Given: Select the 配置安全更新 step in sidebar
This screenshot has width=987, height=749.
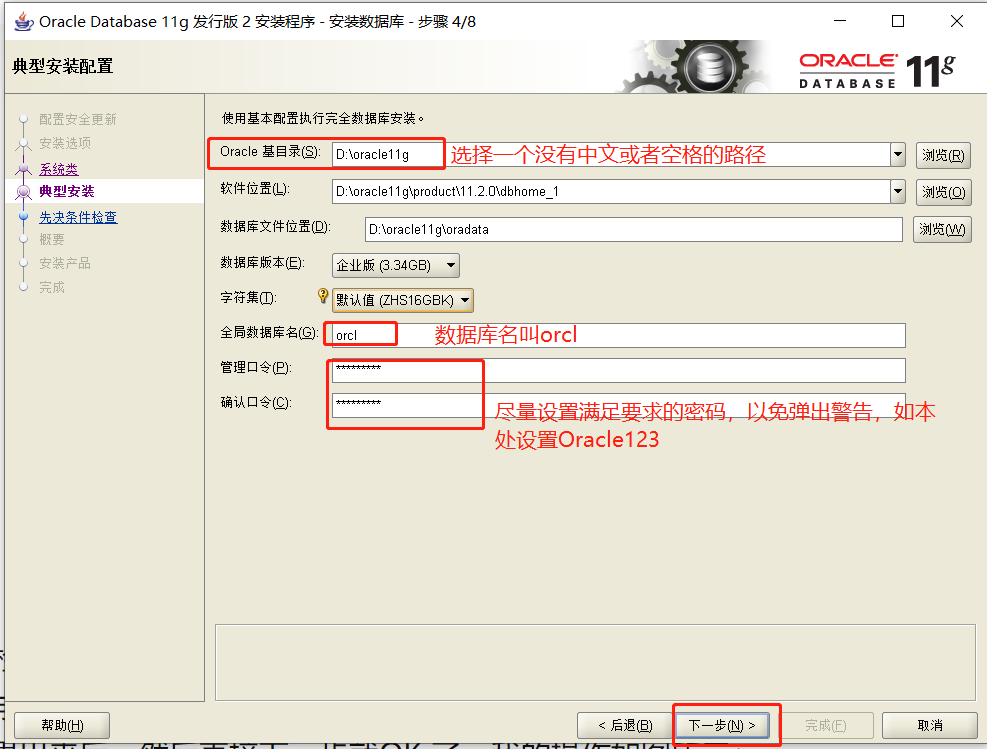Looking at the screenshot, I should (x=77, y=119).
